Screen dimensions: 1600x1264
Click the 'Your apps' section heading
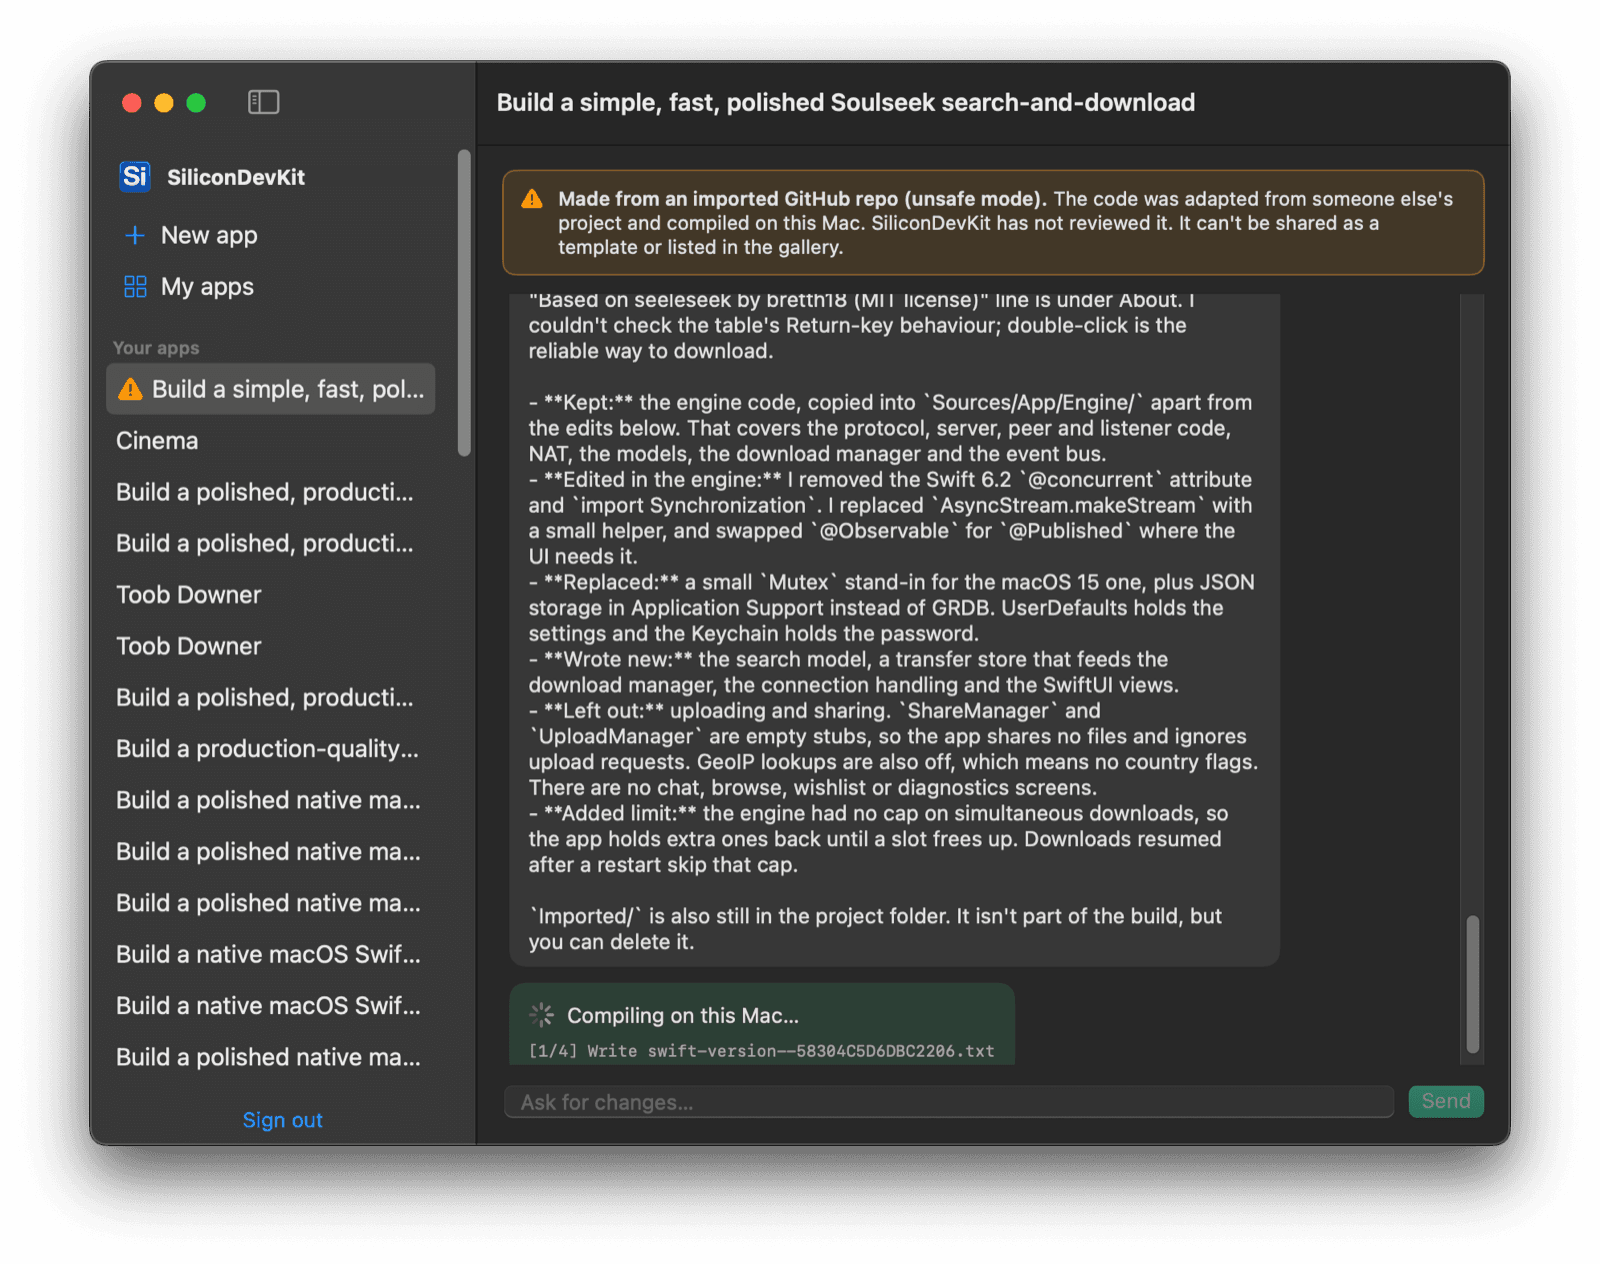tap(156, 348)
